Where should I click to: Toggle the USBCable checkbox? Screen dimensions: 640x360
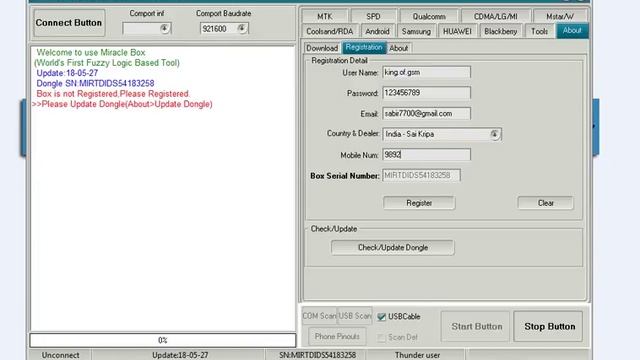[382, 317]
